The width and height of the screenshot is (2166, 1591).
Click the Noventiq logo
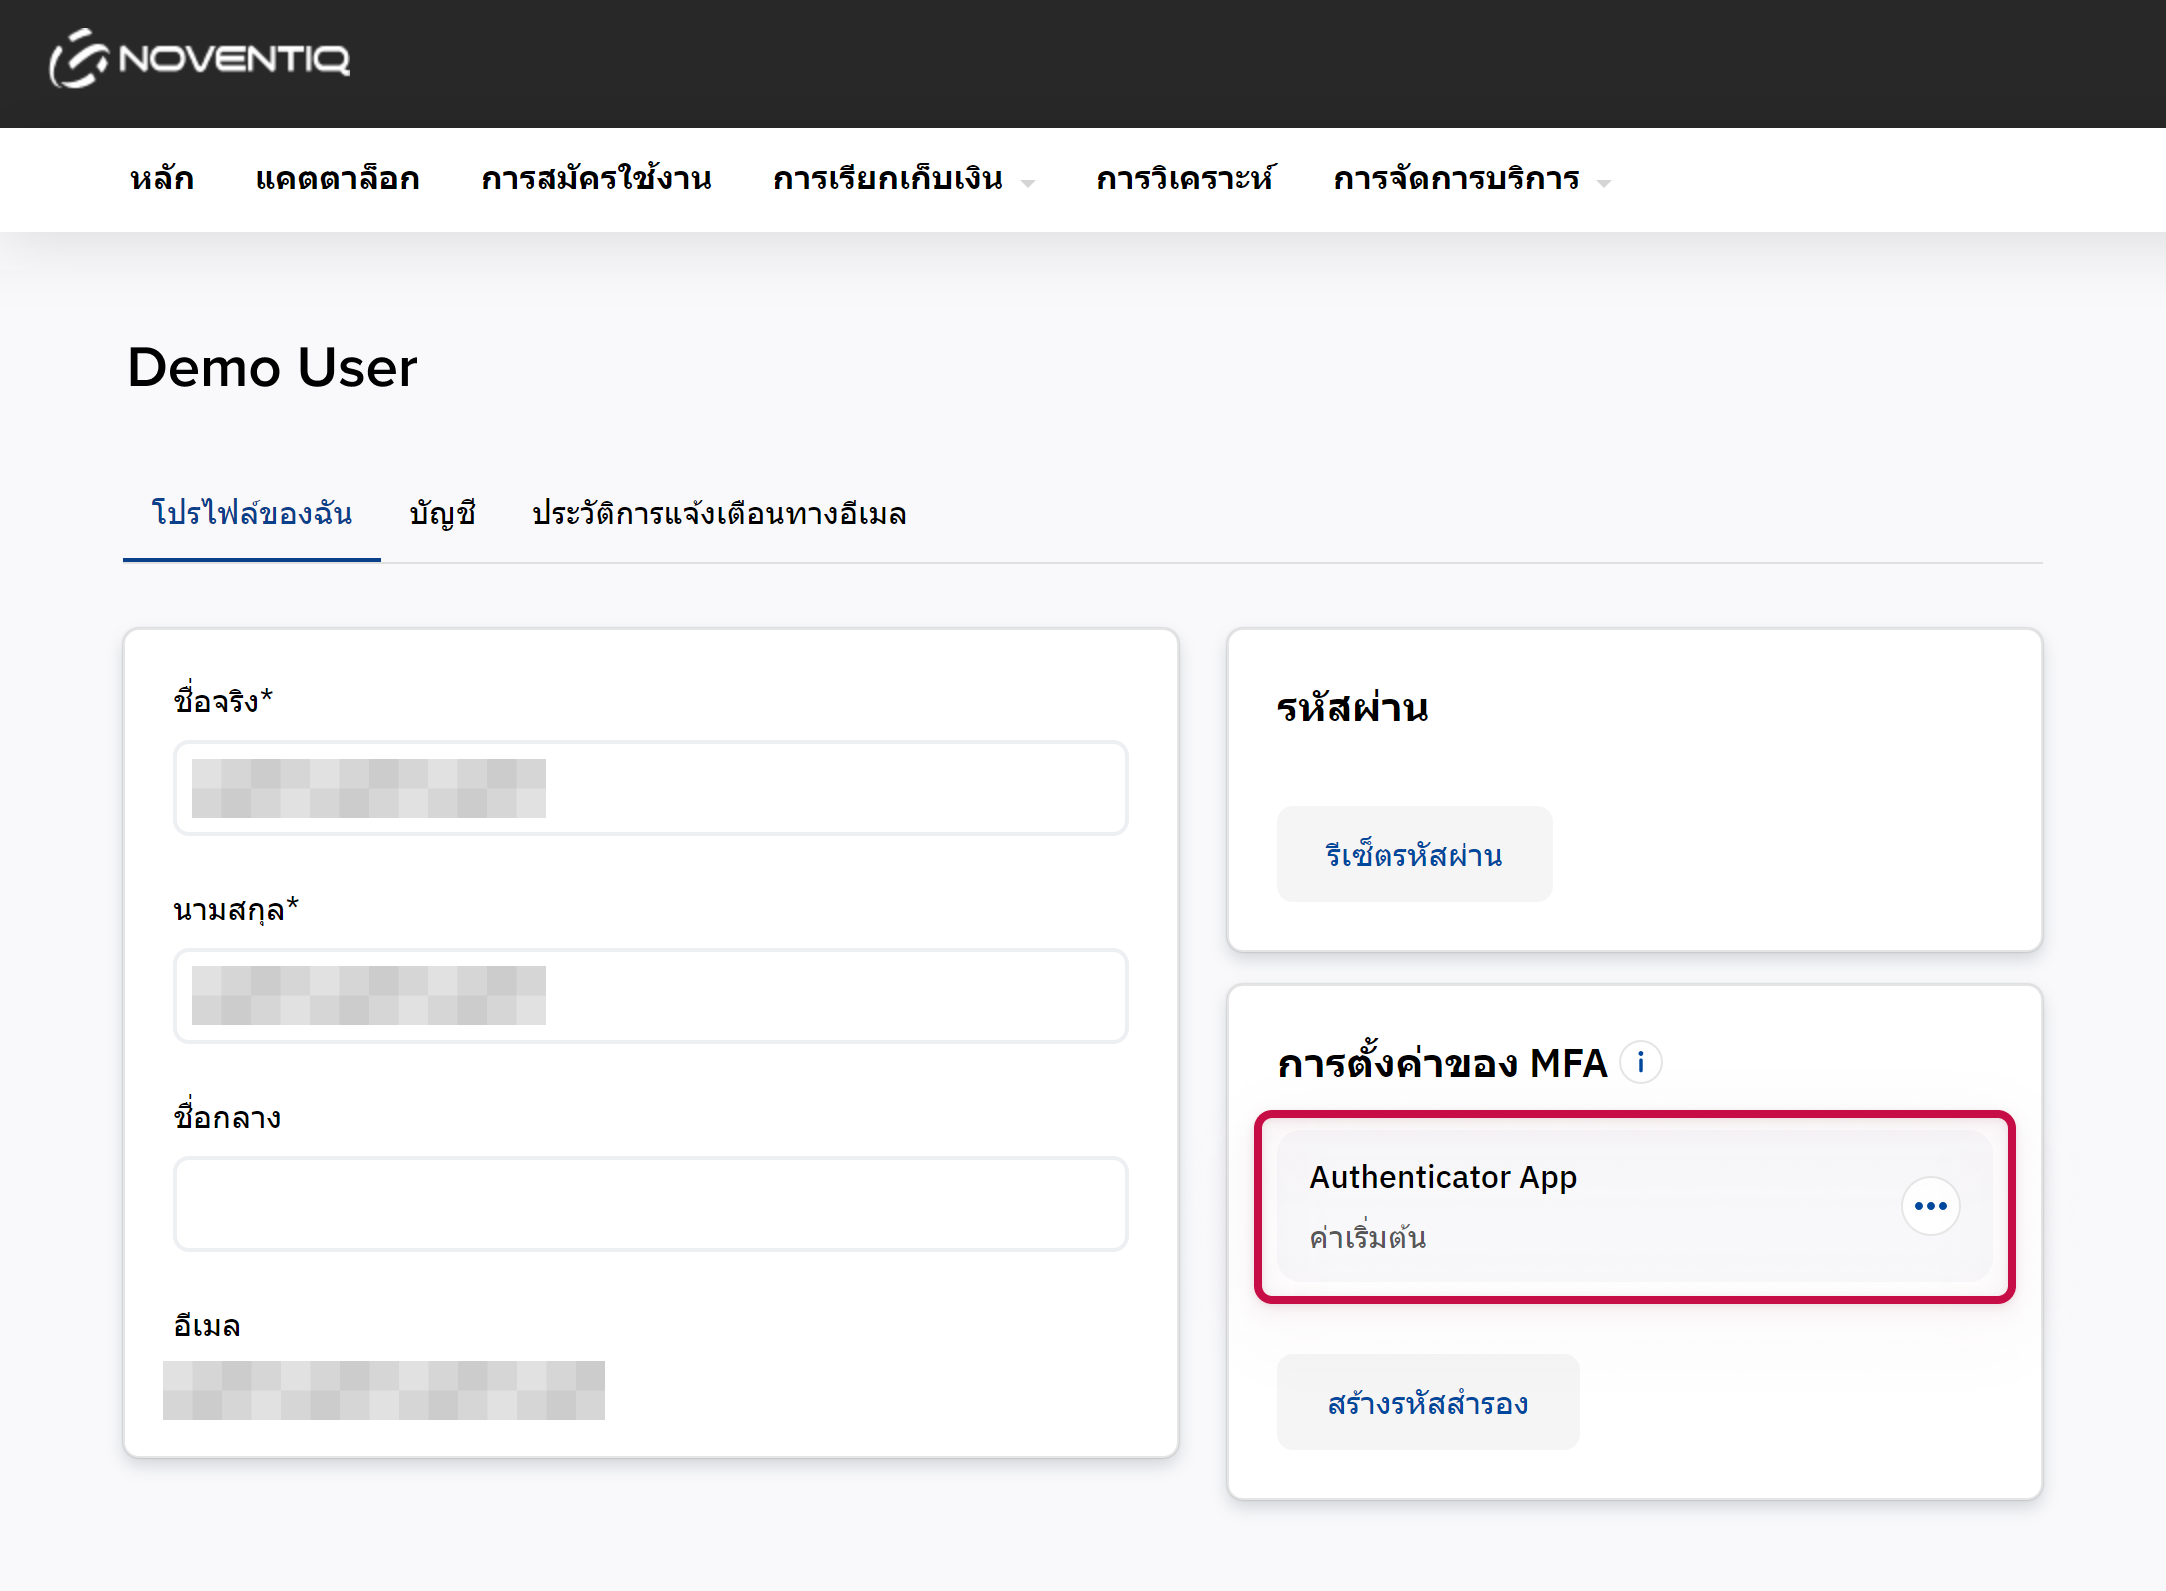pos(200,59)
